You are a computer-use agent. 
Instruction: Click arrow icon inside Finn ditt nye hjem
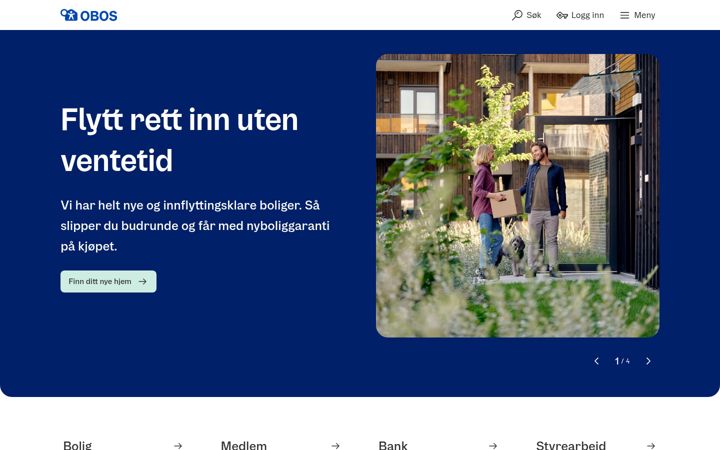click(143, 281)
